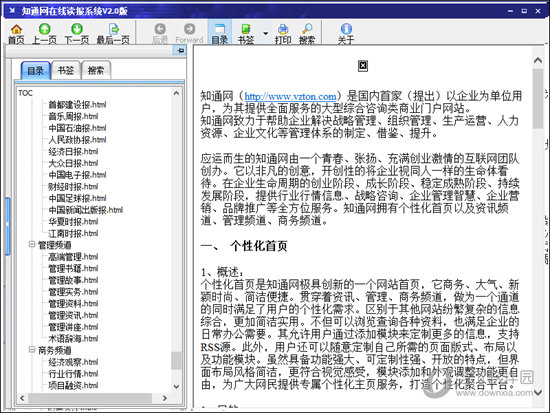The image size is (550, 413).
Task: Click the sidebar collapse handle on left edge
Action: (8, 226)
